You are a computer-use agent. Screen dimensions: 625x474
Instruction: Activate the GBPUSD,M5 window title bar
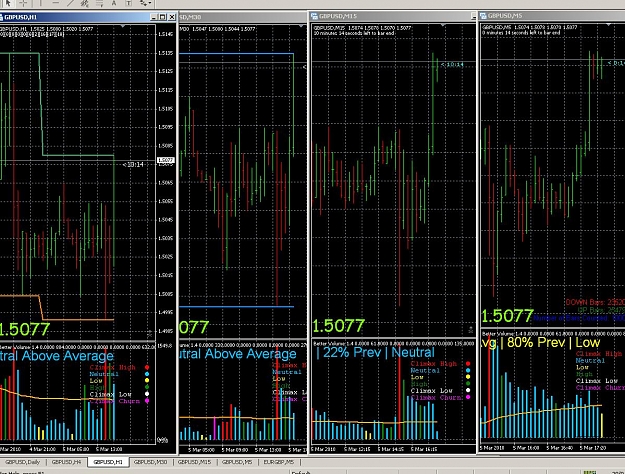click(x=552, y=16)
